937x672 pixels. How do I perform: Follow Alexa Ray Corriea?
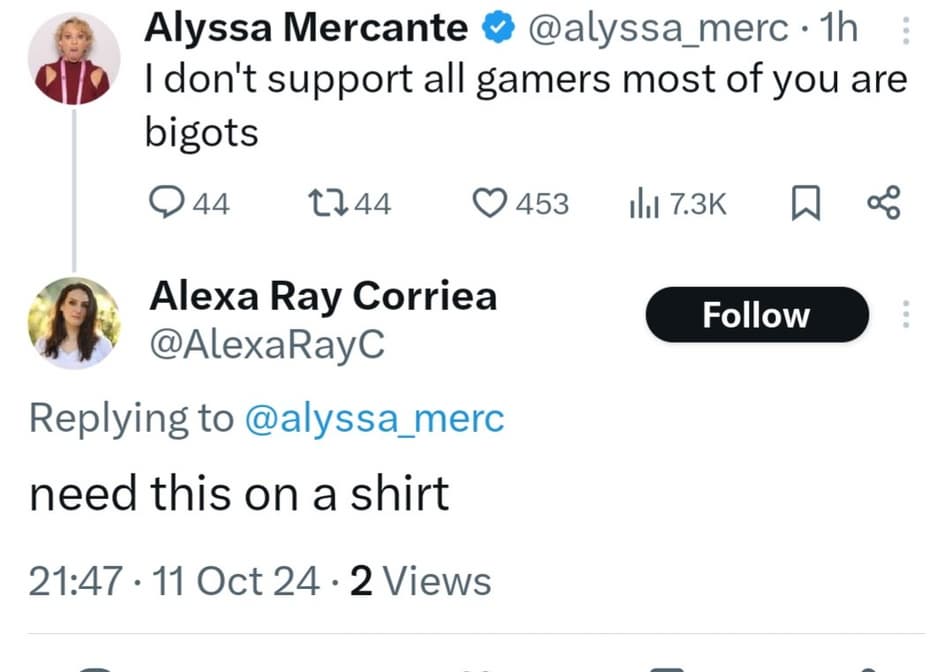click(756, 315)
